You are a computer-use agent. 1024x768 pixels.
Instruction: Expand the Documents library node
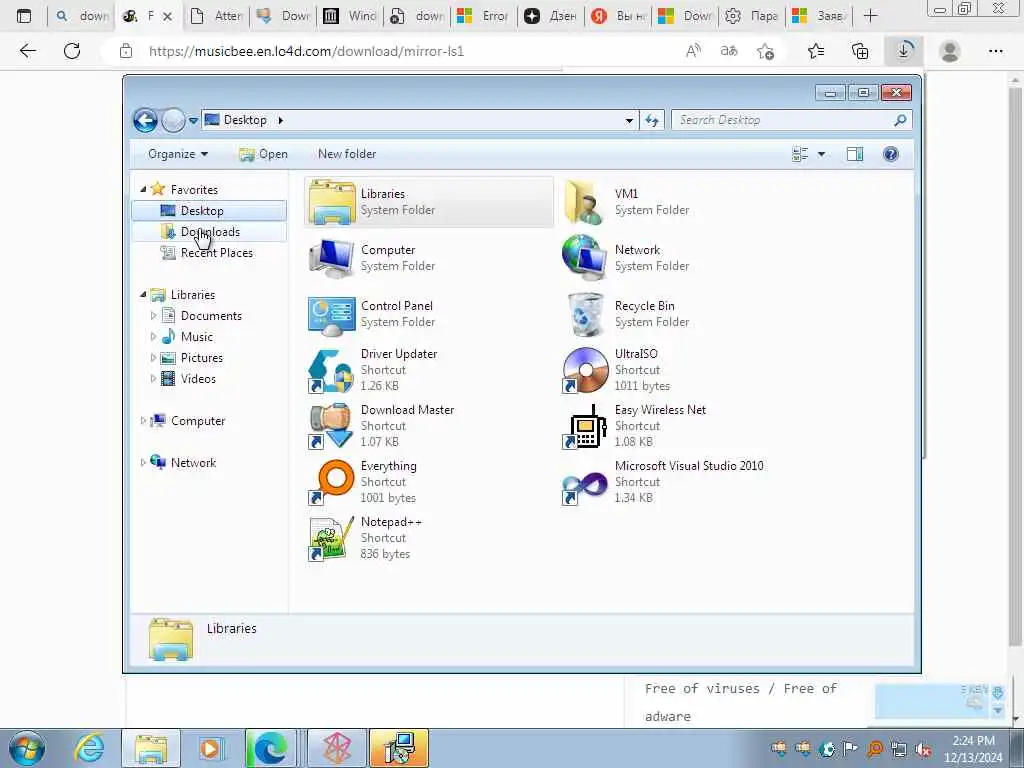click(x=153, y=315)
